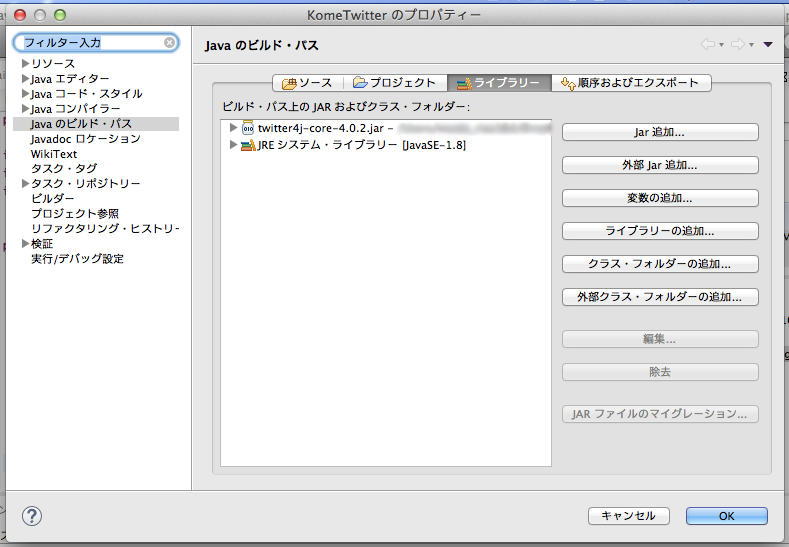Expand the リソース tree node
The height and width of the screenshot is (547, 789).
[x=25, y=63]
